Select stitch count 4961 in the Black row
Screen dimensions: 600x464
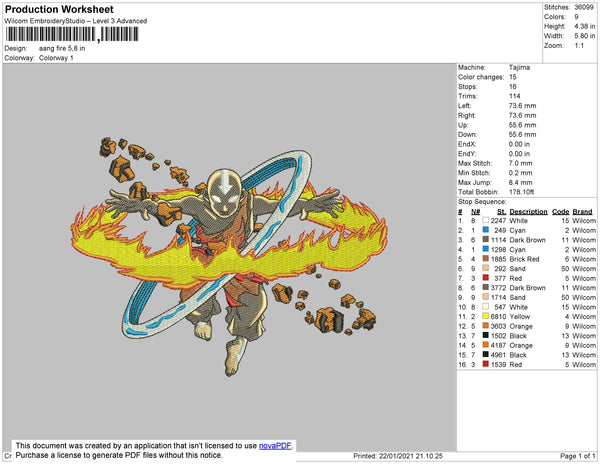pos(498,355)
